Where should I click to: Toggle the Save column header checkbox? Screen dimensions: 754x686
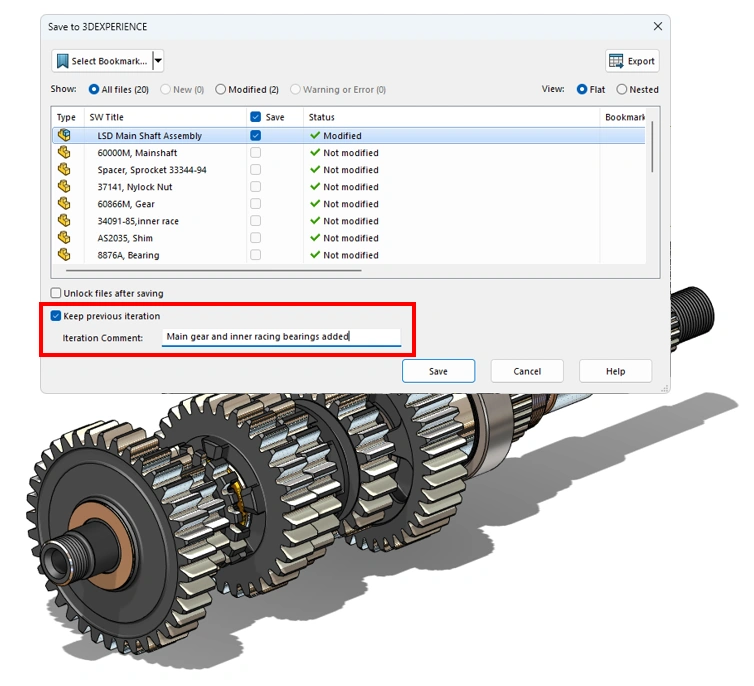(256, 117)
